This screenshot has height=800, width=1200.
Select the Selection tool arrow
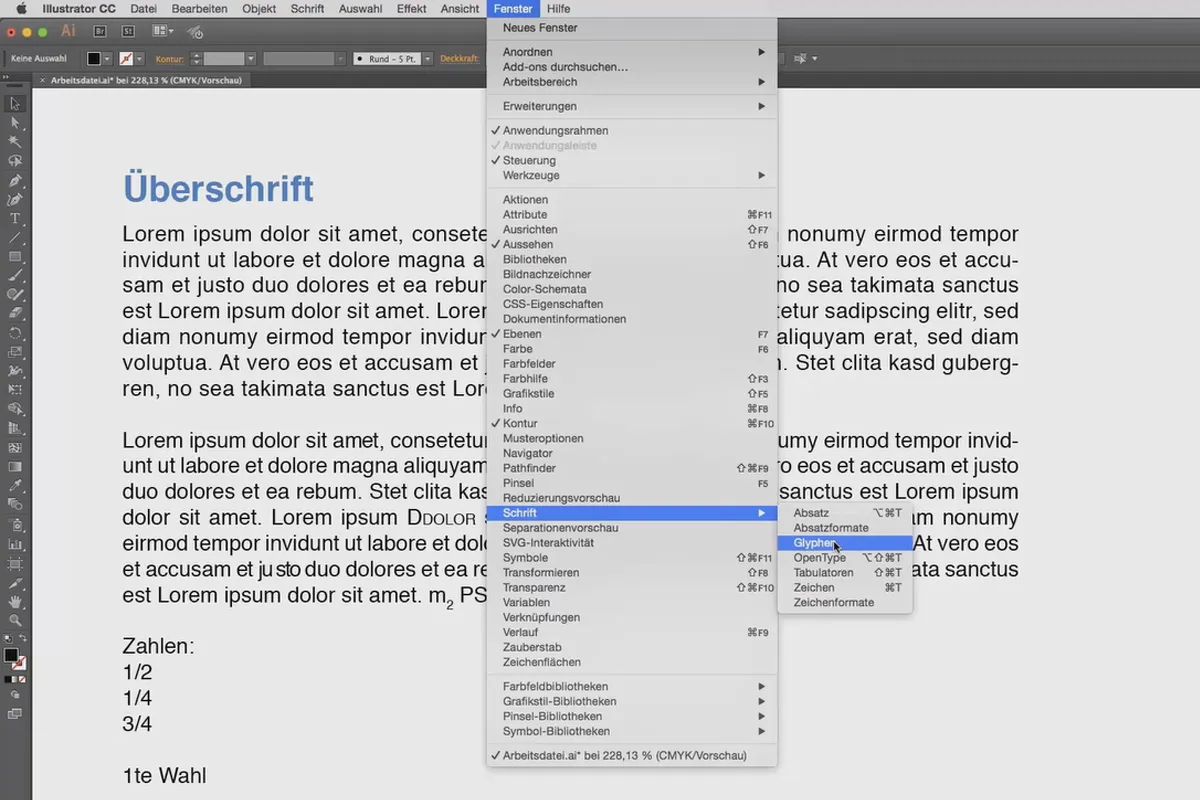pos(15,104)
